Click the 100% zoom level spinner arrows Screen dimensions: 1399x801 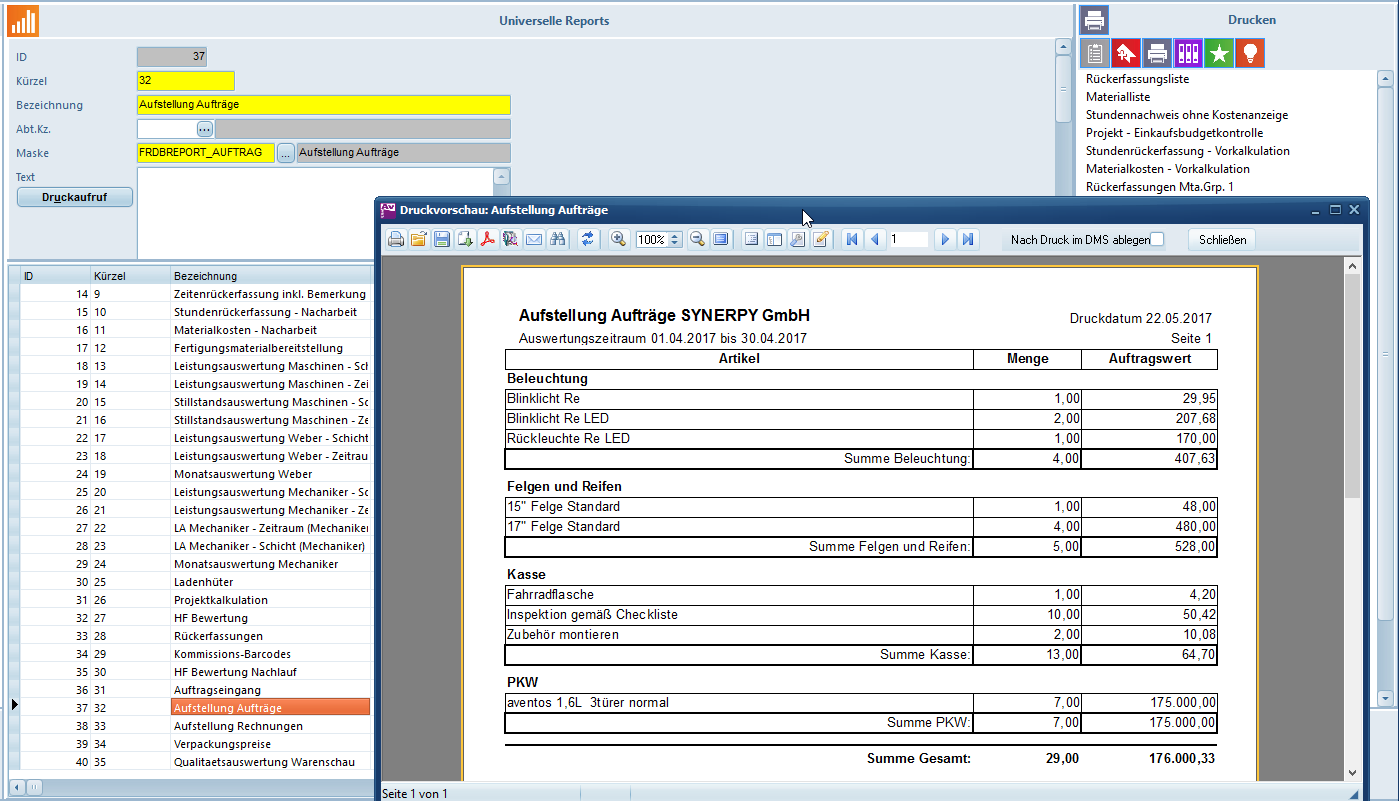(x=675, y=240)
